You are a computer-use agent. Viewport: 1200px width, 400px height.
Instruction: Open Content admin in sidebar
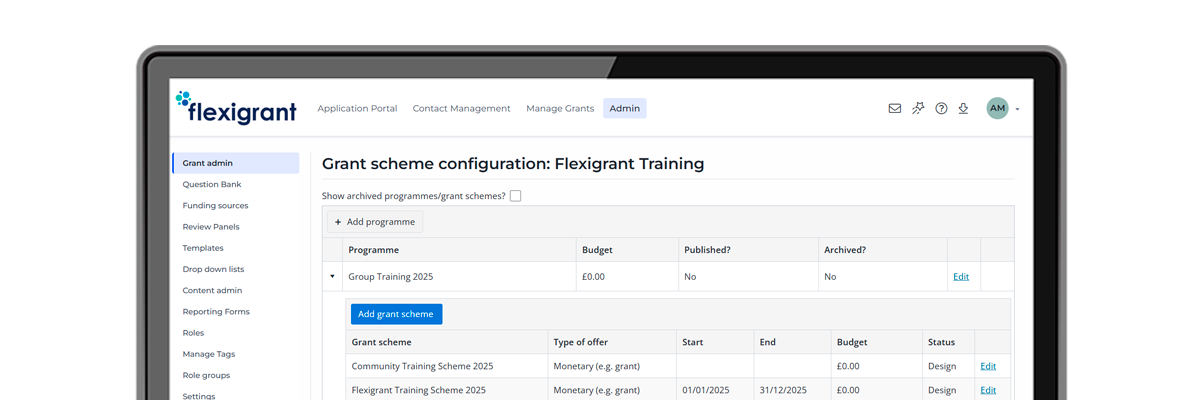point(212,290)
